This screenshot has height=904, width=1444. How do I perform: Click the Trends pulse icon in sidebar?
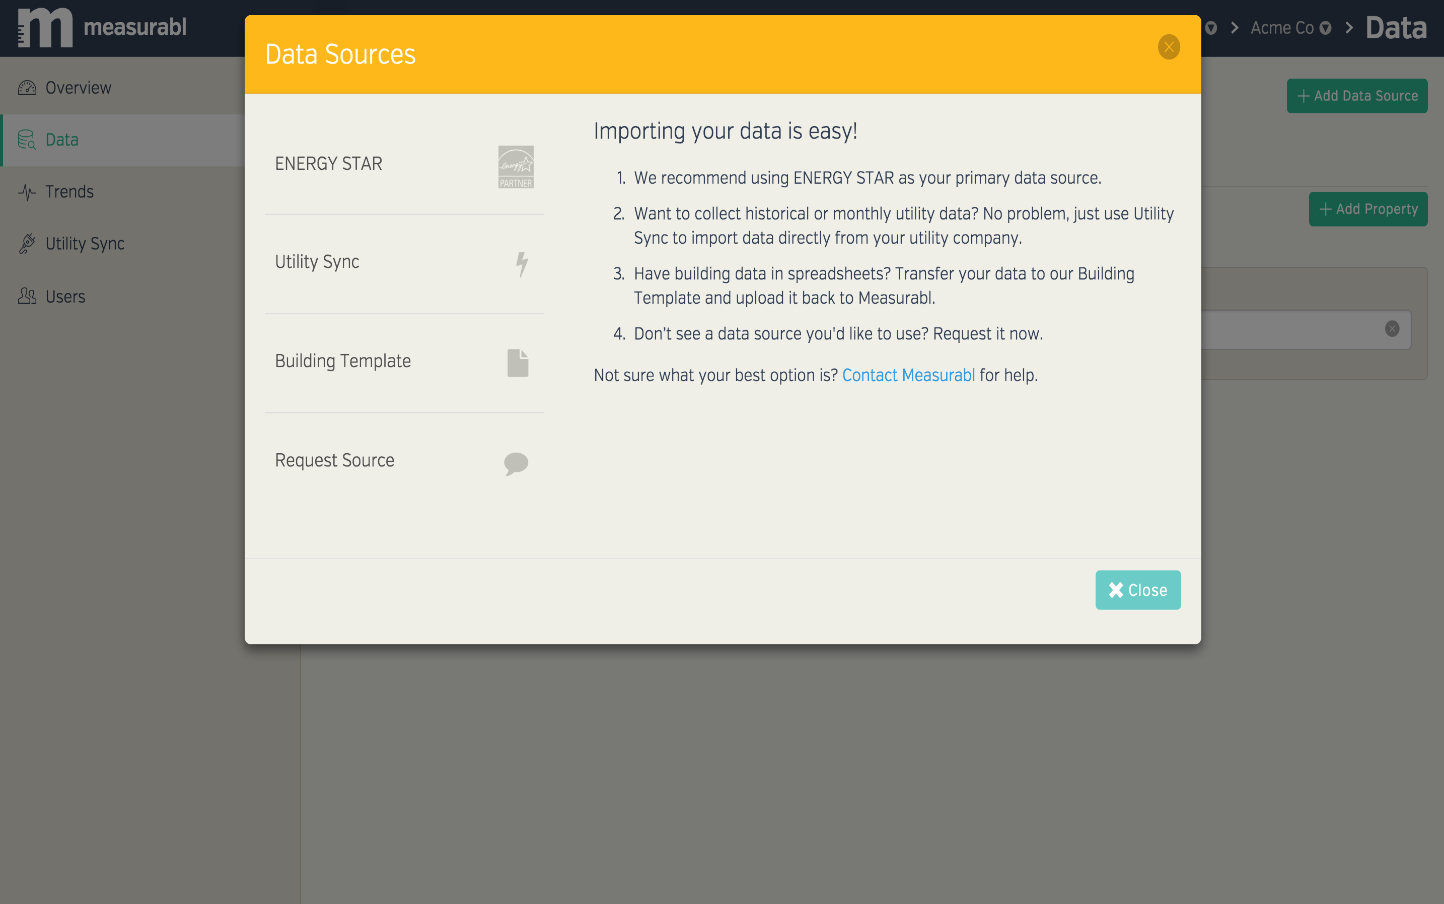pos(27,192)
